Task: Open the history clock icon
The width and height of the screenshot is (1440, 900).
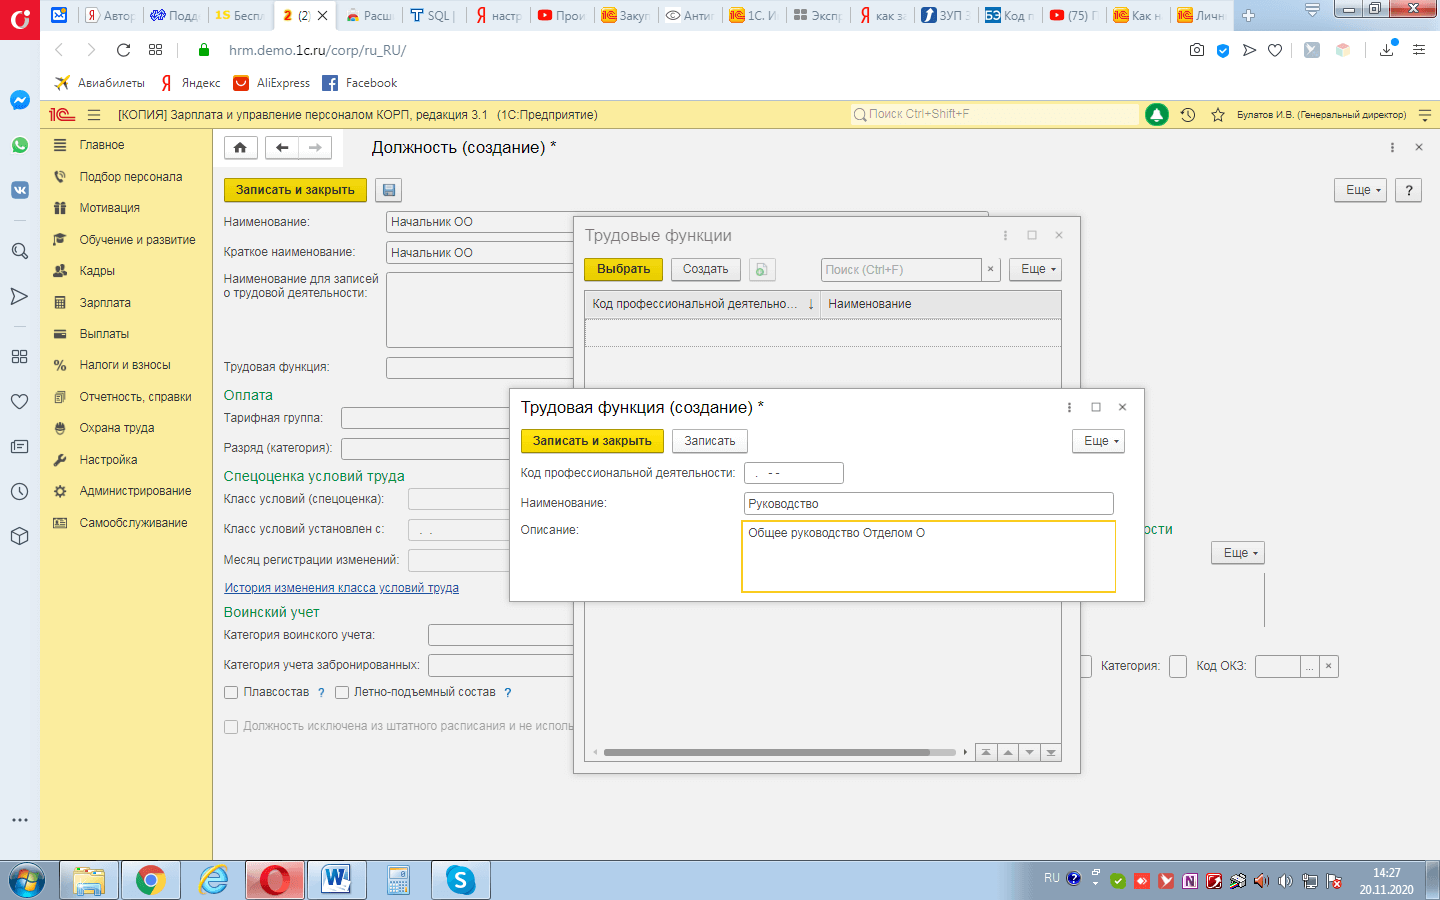Action: (x=1188, y=115)
